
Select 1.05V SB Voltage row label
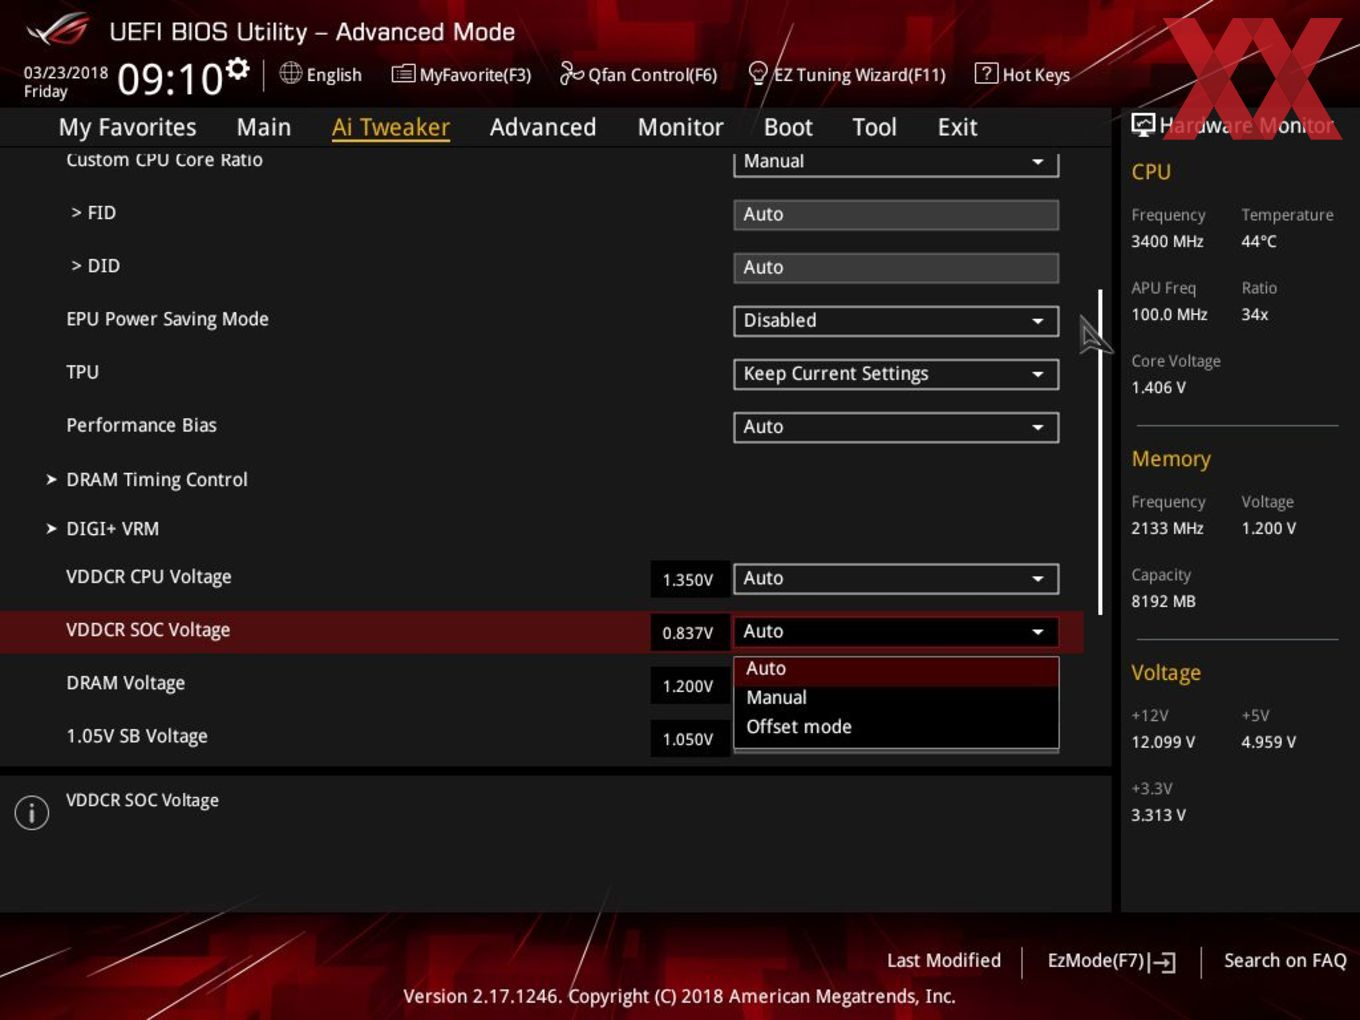[137, 736]
